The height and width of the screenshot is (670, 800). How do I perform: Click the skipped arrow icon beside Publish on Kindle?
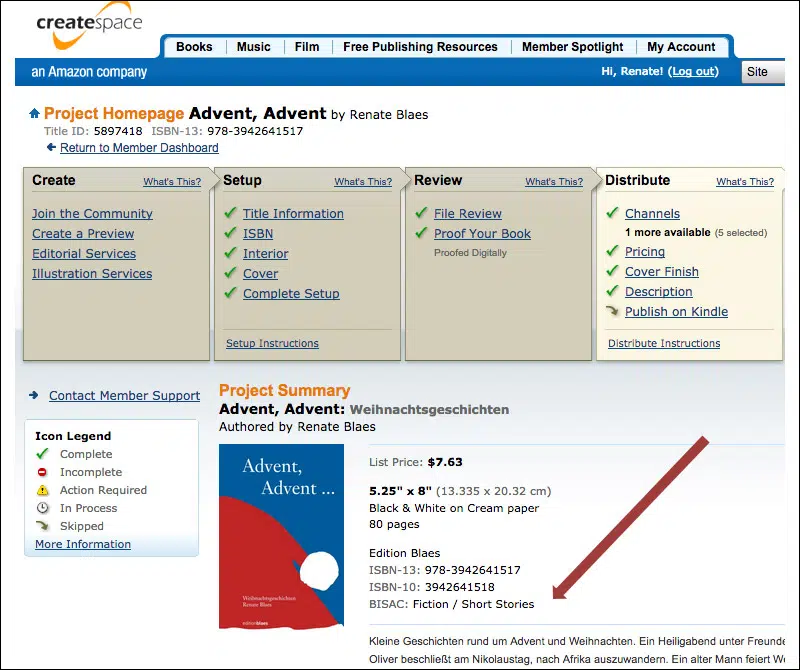click(612, 310)
